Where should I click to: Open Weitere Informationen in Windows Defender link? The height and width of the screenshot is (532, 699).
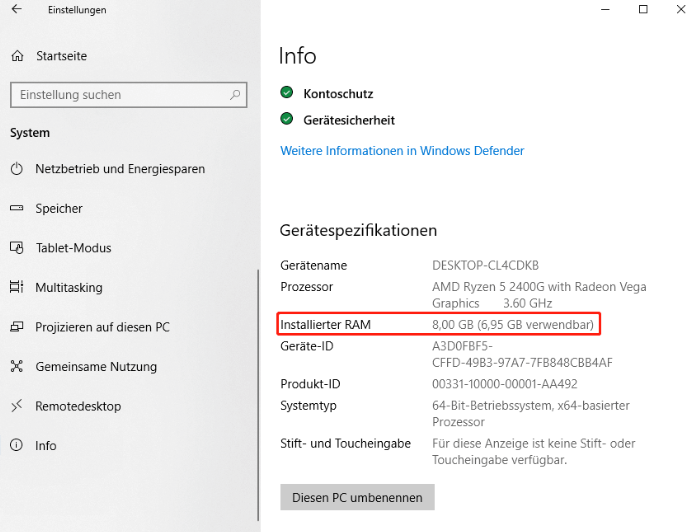point(402,151)
